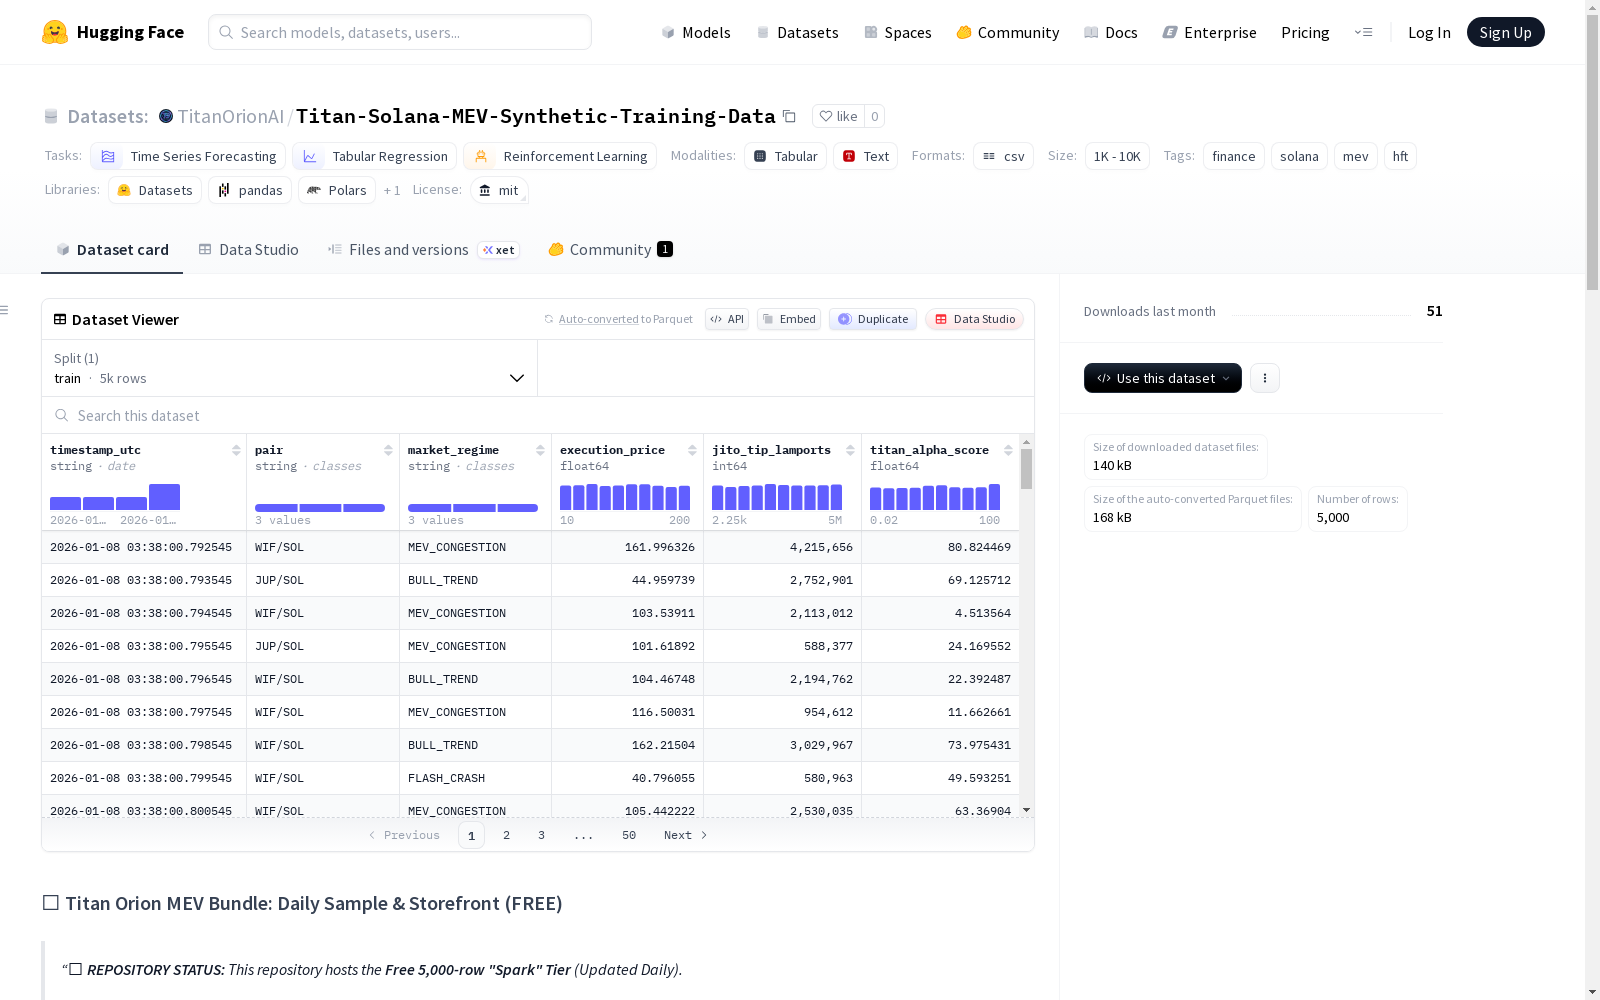Go to the Pricing page
Image resolution: width=1600 pixels, height=1000 pixels.
1305,32
